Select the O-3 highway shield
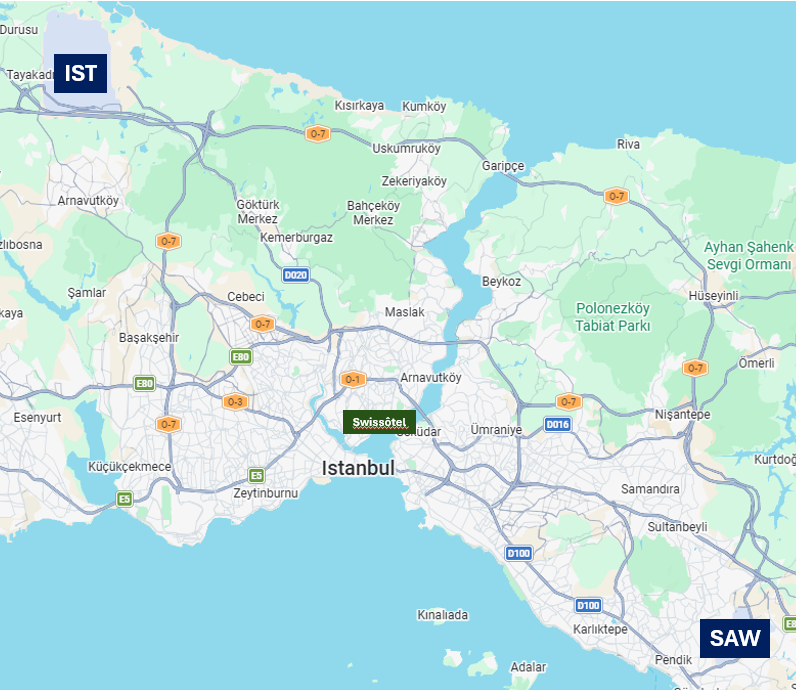 pyautogui.click(x=235, y=402)
